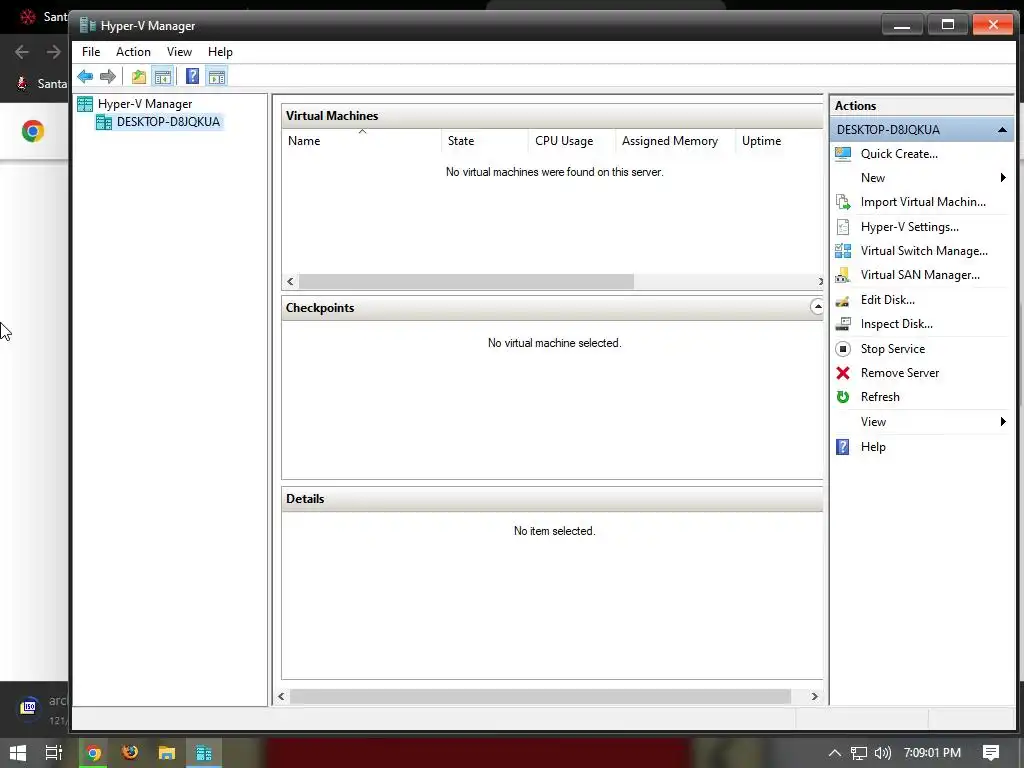1024x768 pixels.
Task: Click the Stop Service icon
Action: [843, 349]
